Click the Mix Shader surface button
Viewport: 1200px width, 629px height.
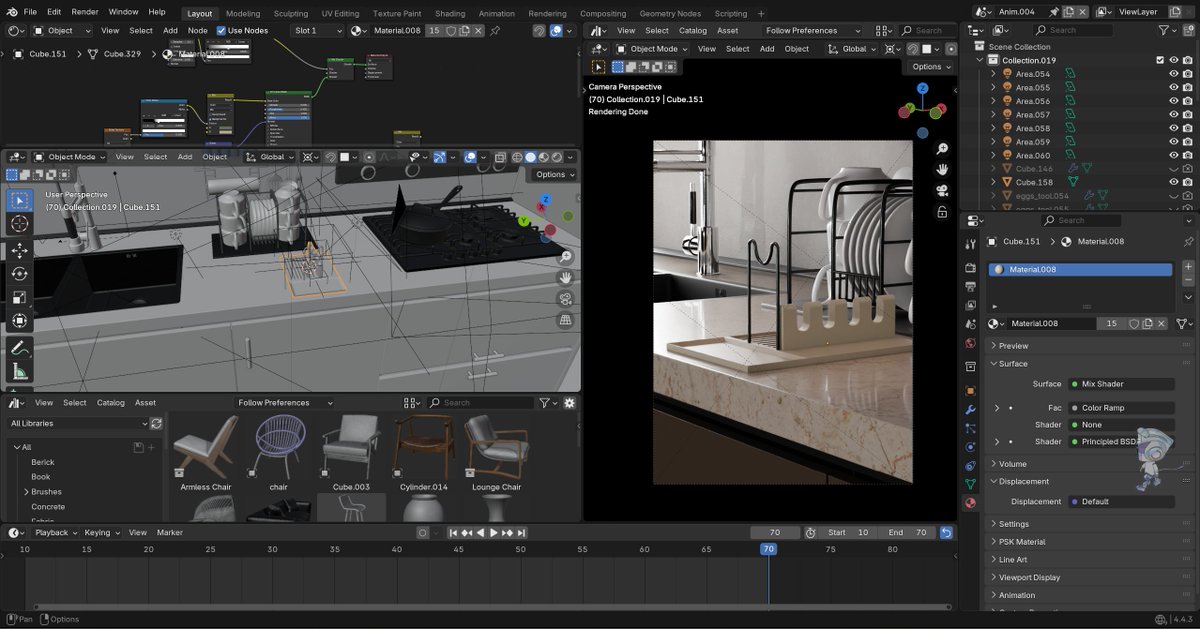[x=1120, y=384]
